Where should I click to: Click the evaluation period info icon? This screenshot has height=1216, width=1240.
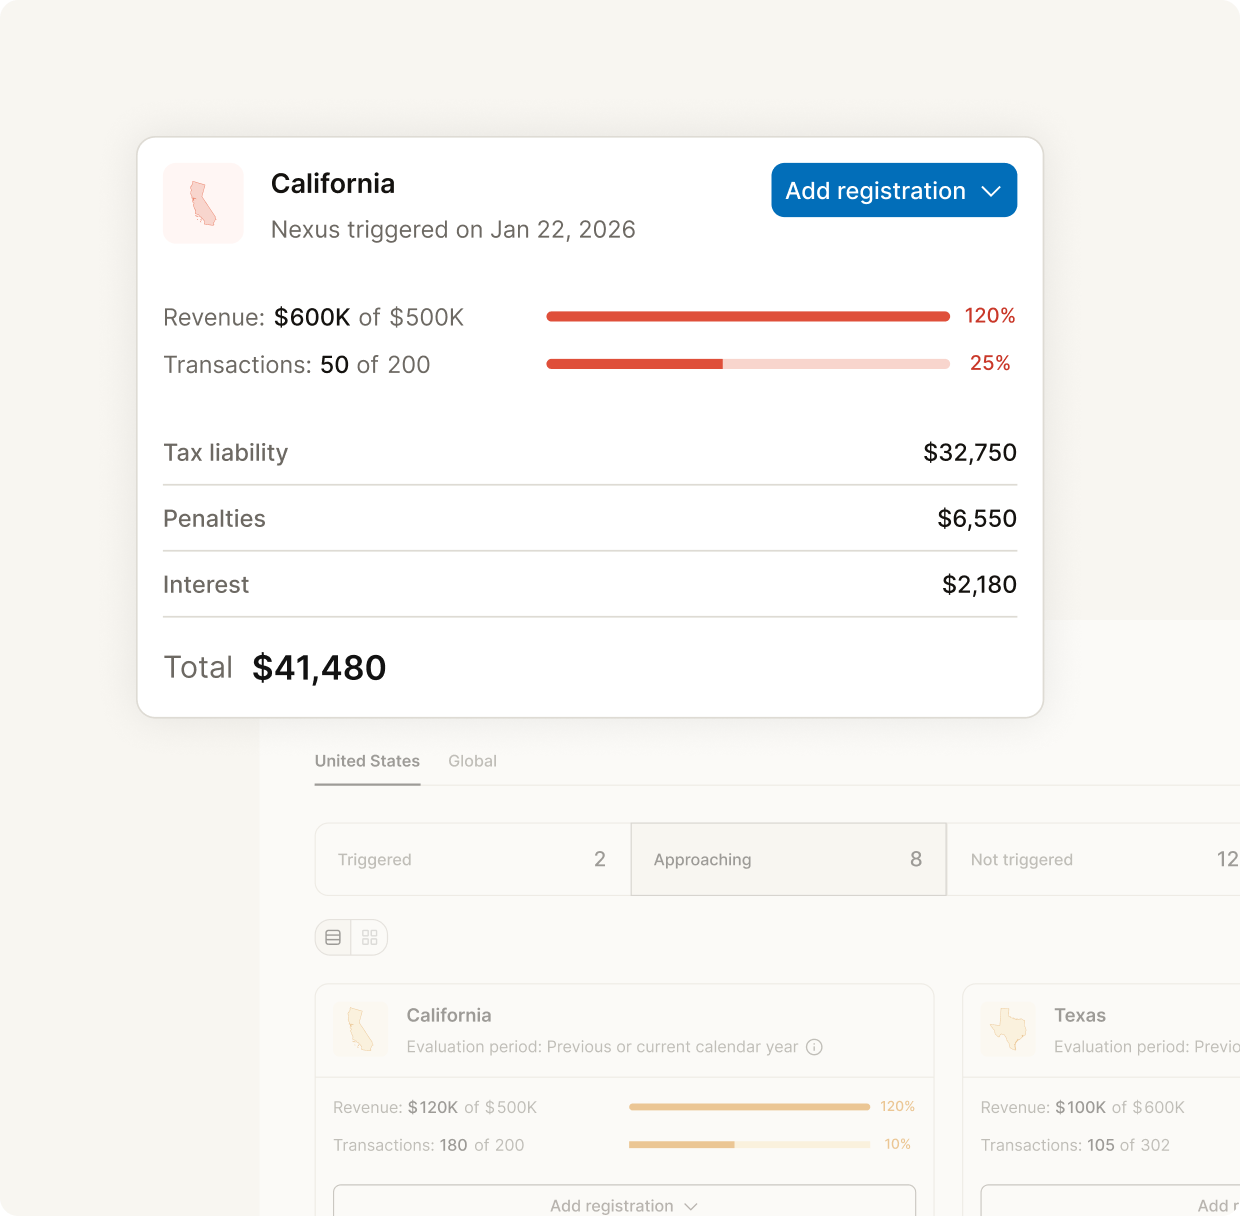click(814, 1047)
